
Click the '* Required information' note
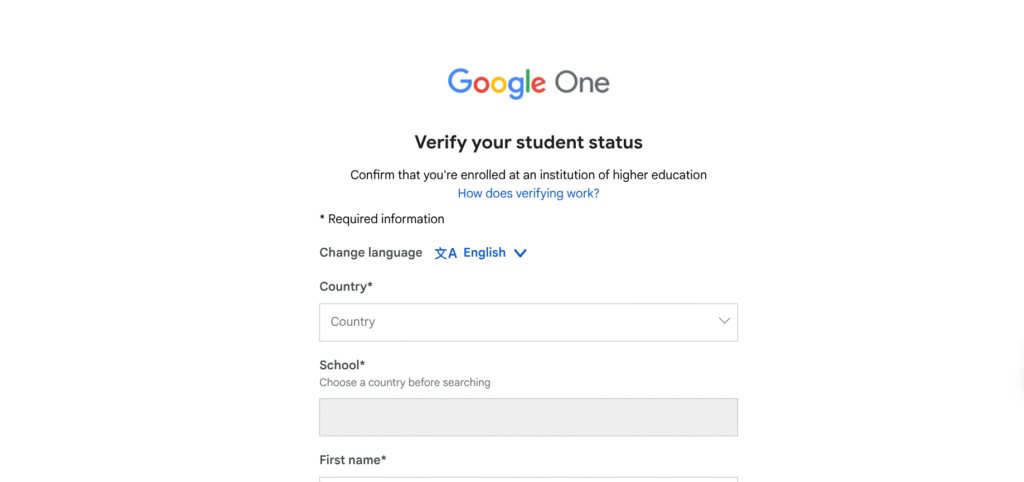(x=382, y=219)
